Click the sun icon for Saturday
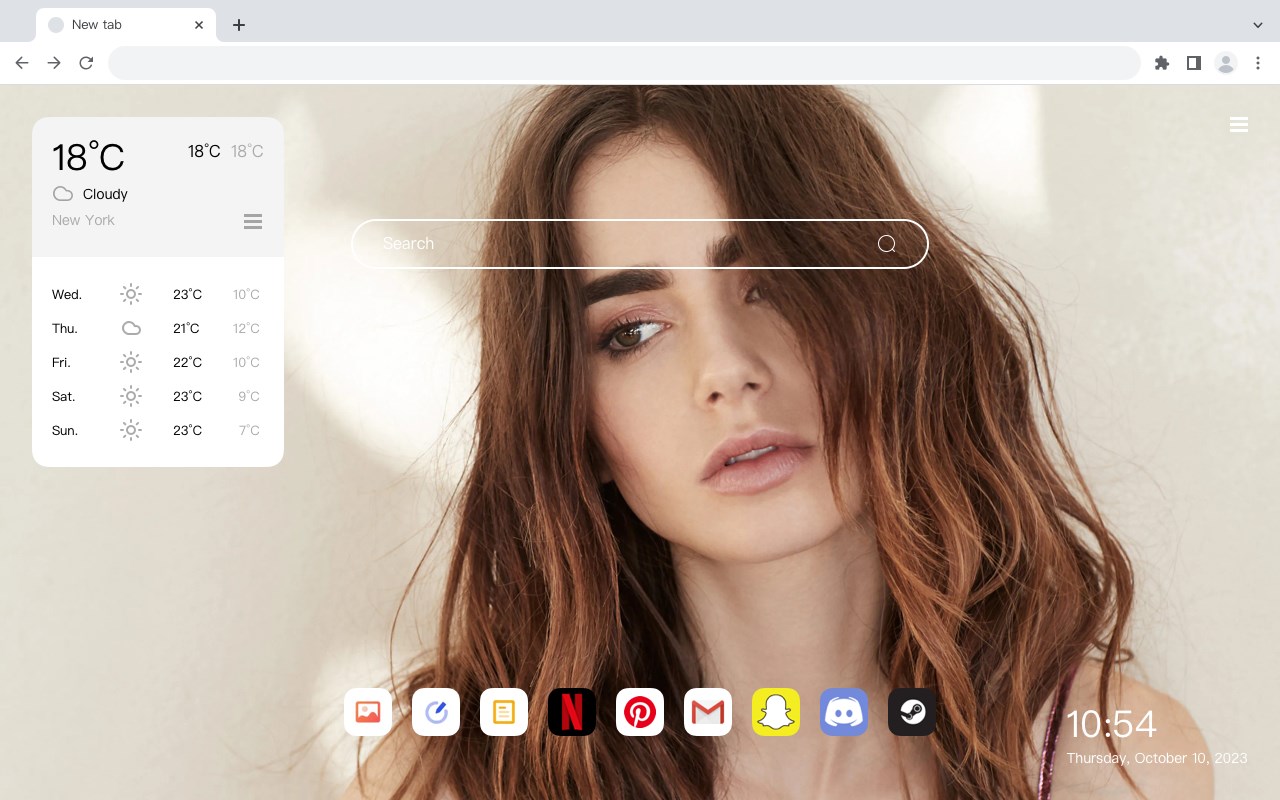Screen dimensions: 1280x800 coord(131,396)
